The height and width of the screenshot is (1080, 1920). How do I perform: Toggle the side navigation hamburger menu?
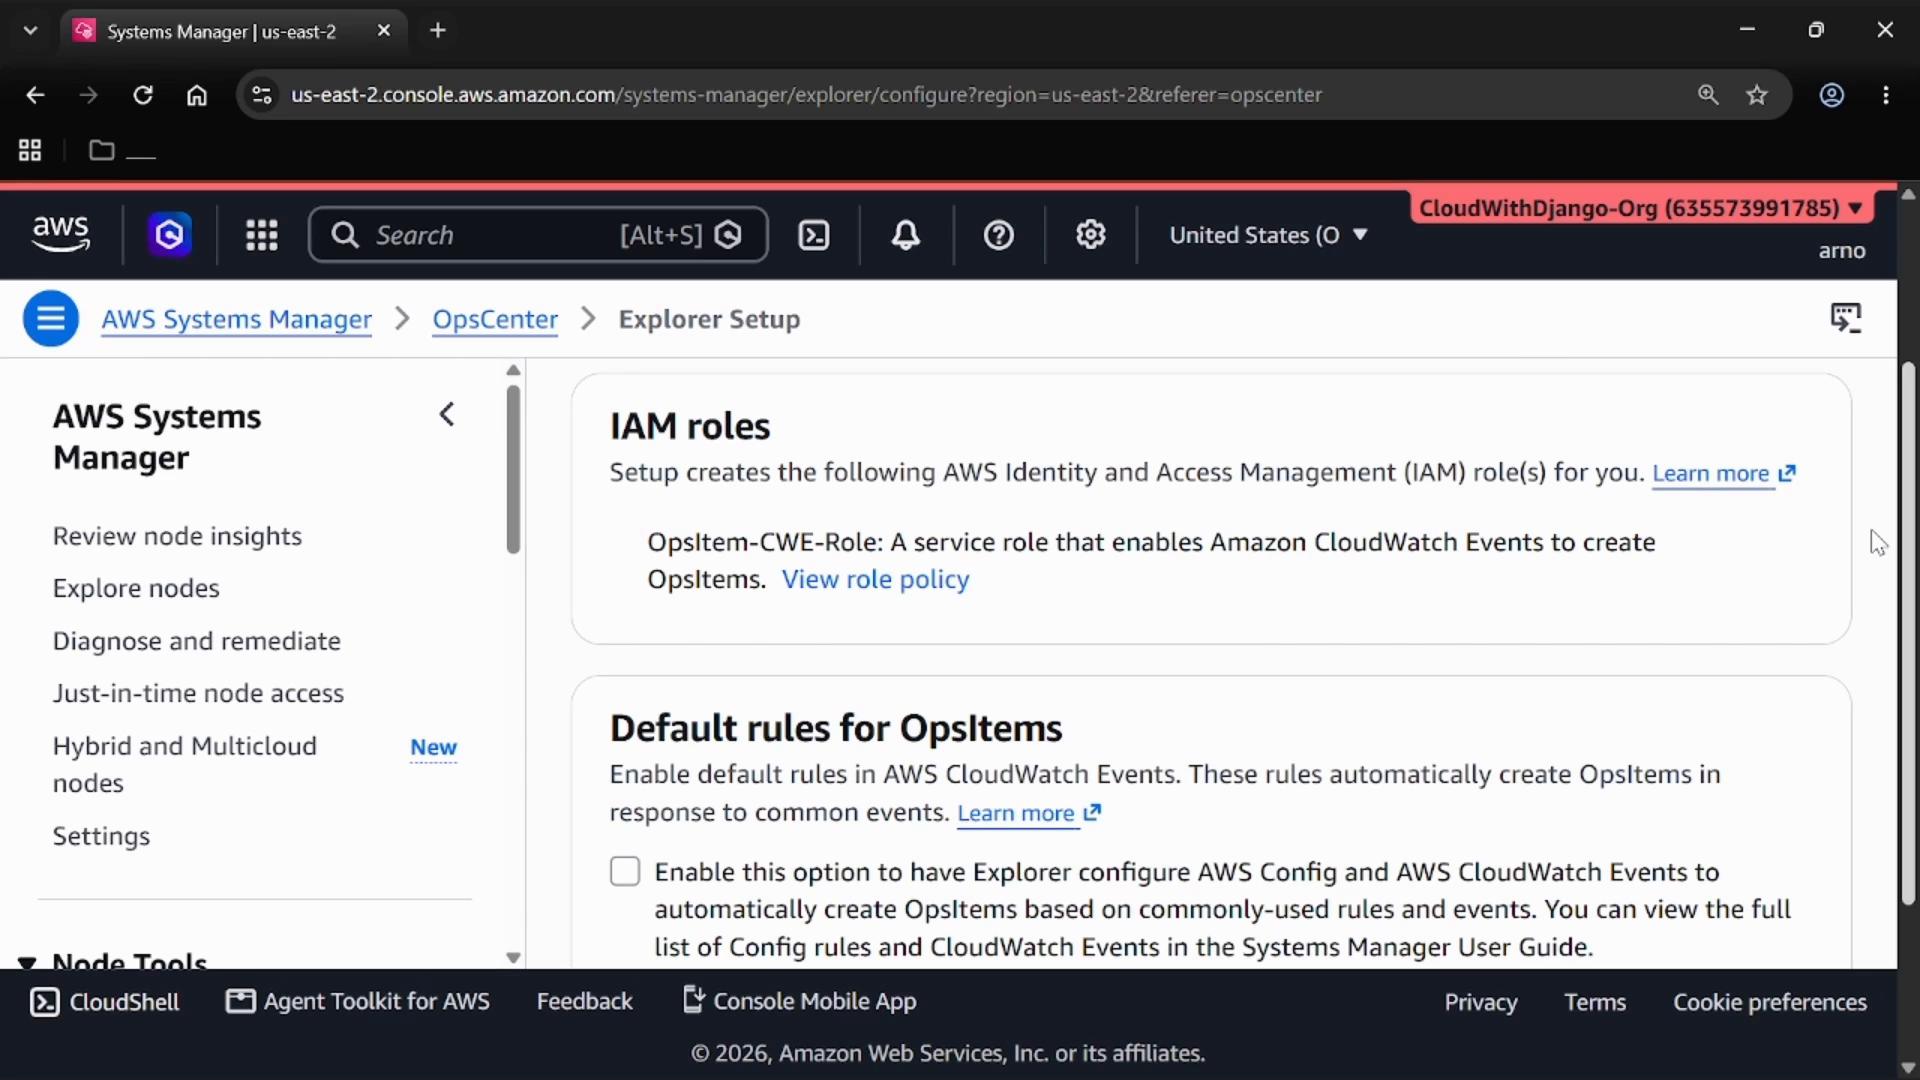[51, 319]
